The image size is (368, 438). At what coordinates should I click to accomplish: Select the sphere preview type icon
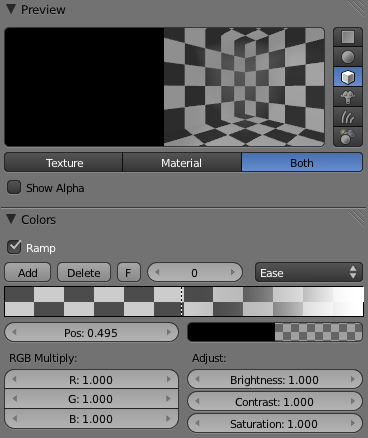(348, 57)
